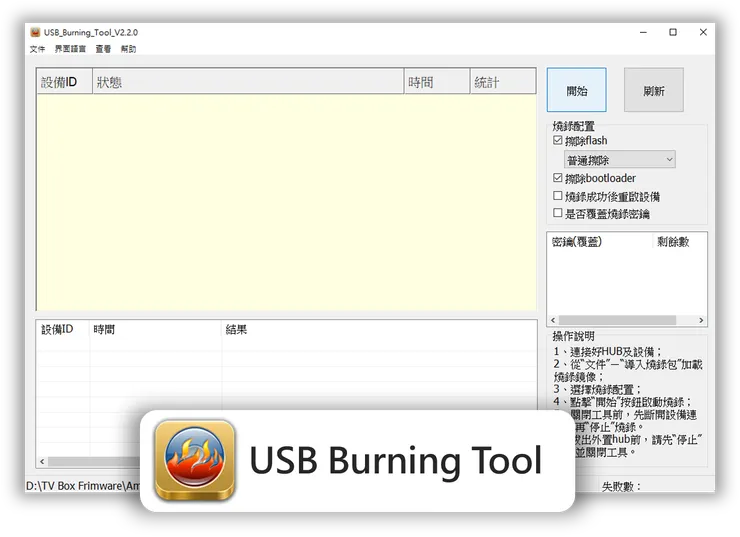Minimize the USB_Burning_Tool window
Viewport: 740px width, 537px height.
tap(643, 32)
